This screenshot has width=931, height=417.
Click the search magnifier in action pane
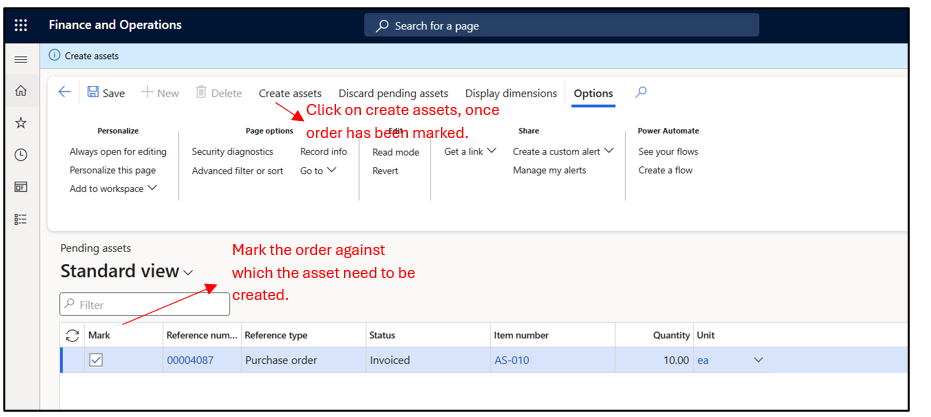click(x=641, y=92)
